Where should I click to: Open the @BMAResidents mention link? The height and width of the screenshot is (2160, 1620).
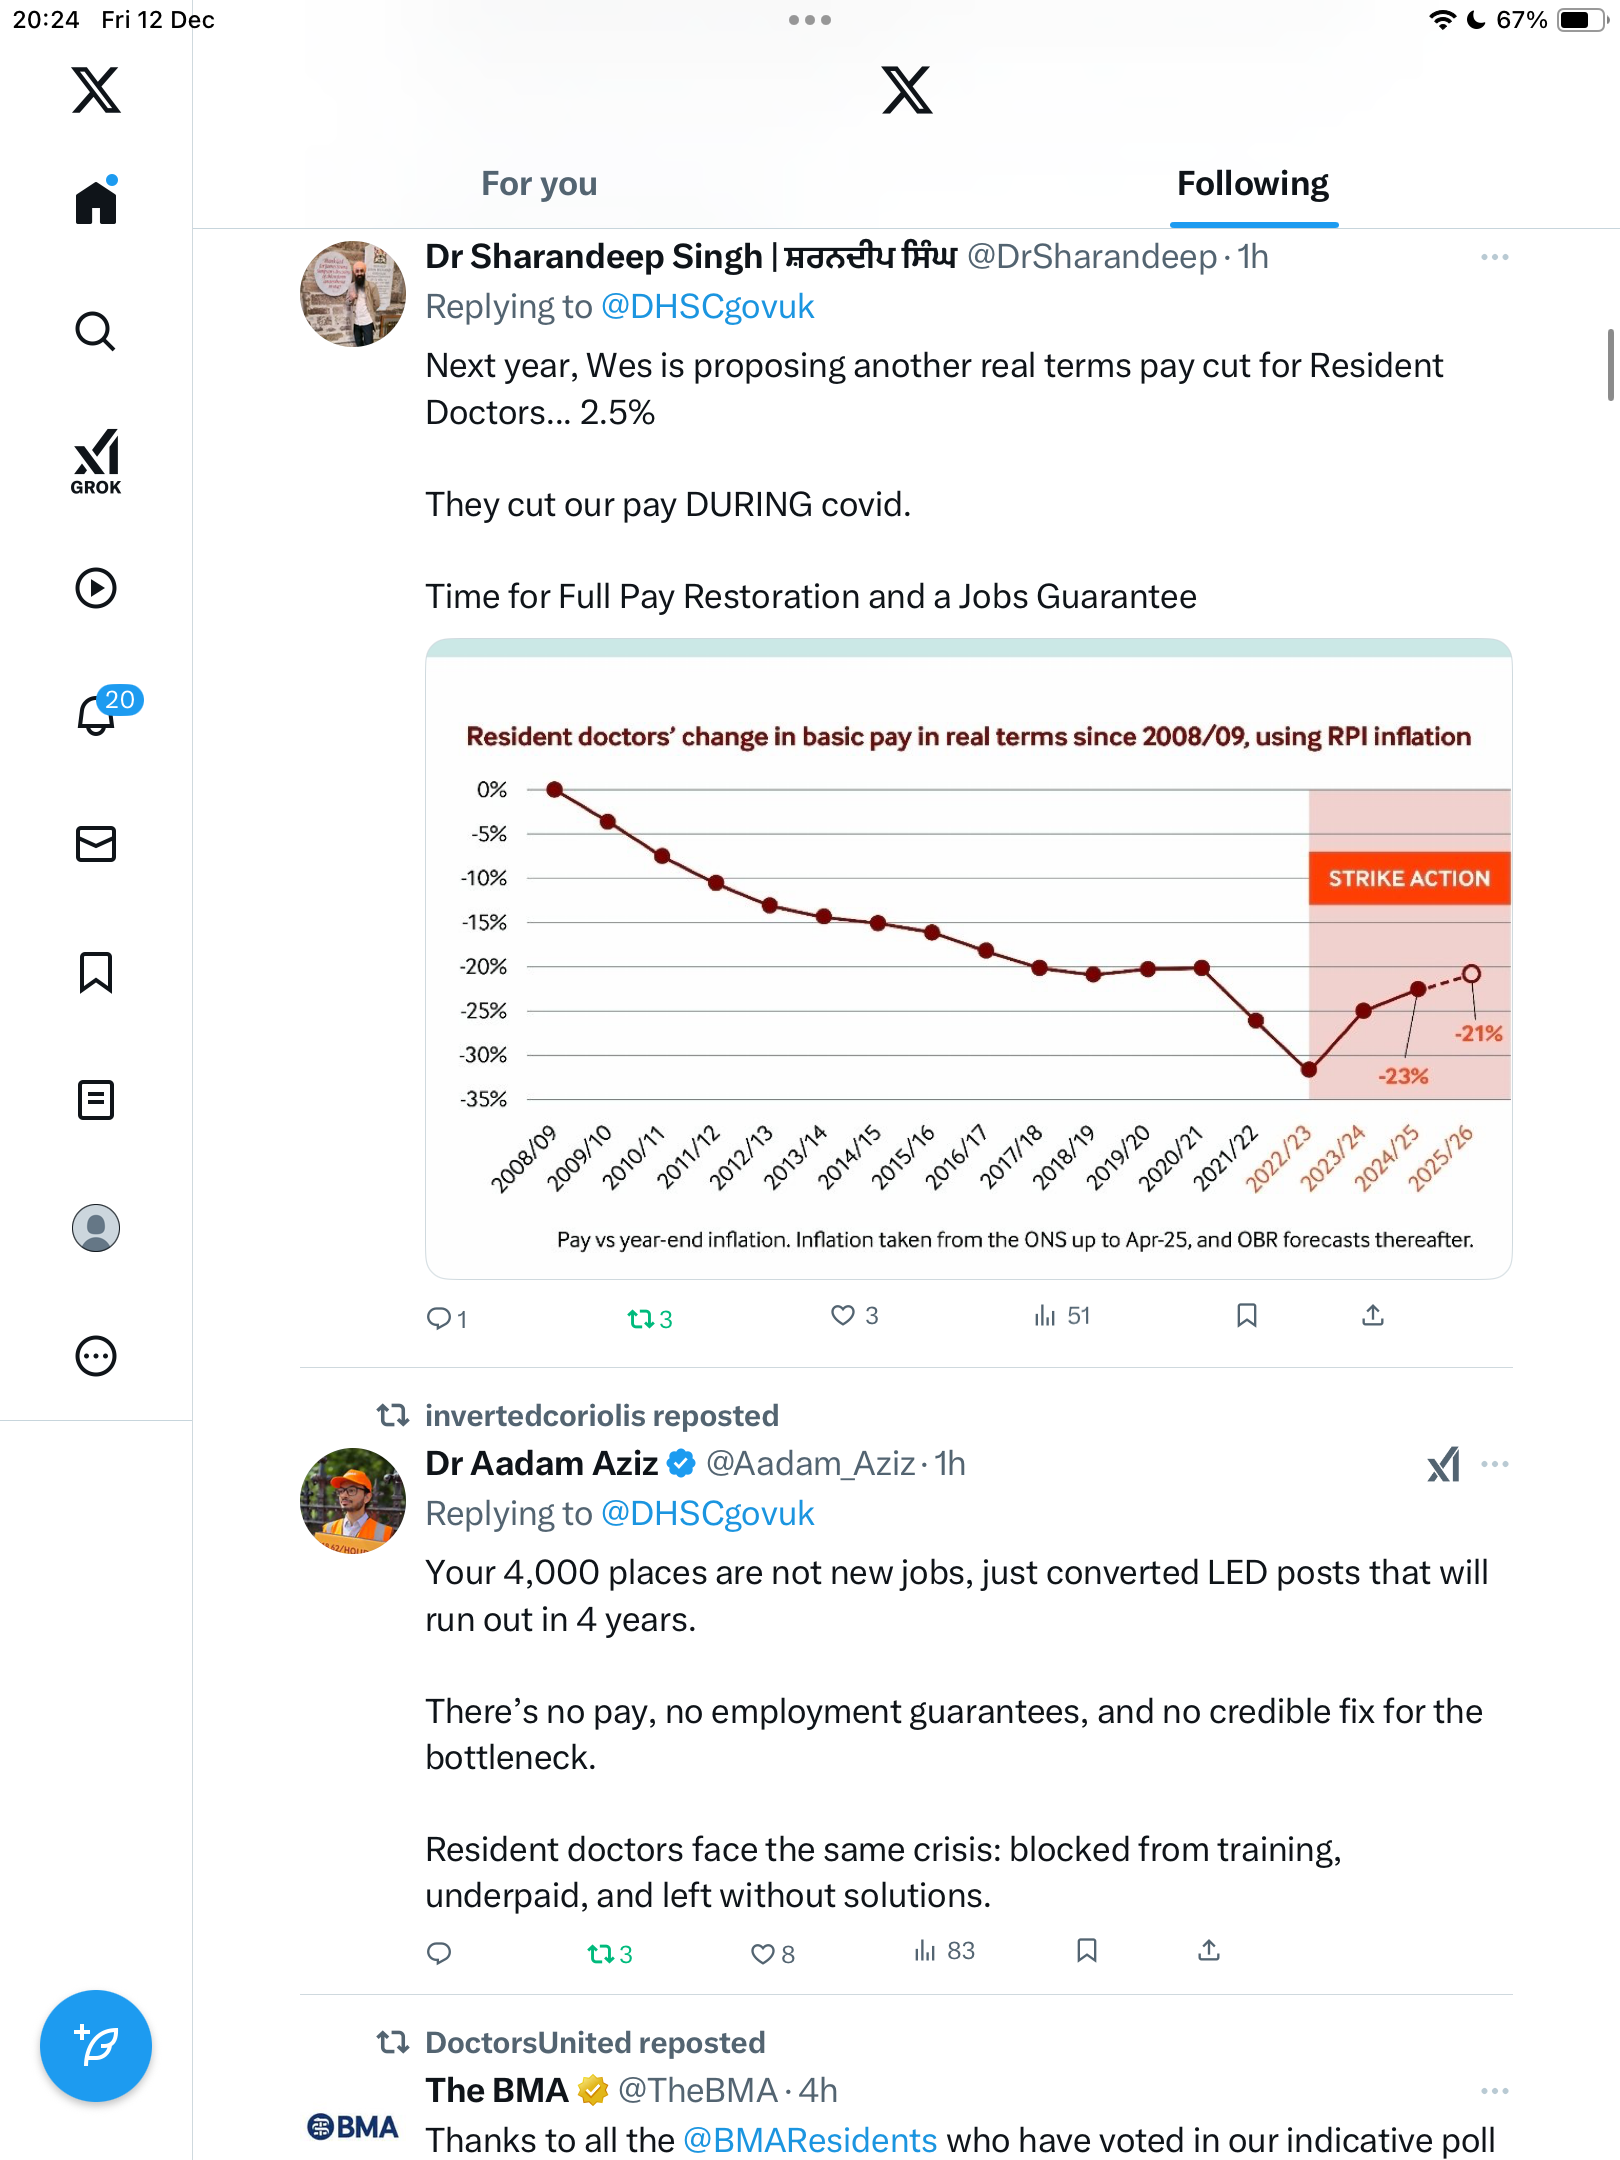(x=810, y=2140)
